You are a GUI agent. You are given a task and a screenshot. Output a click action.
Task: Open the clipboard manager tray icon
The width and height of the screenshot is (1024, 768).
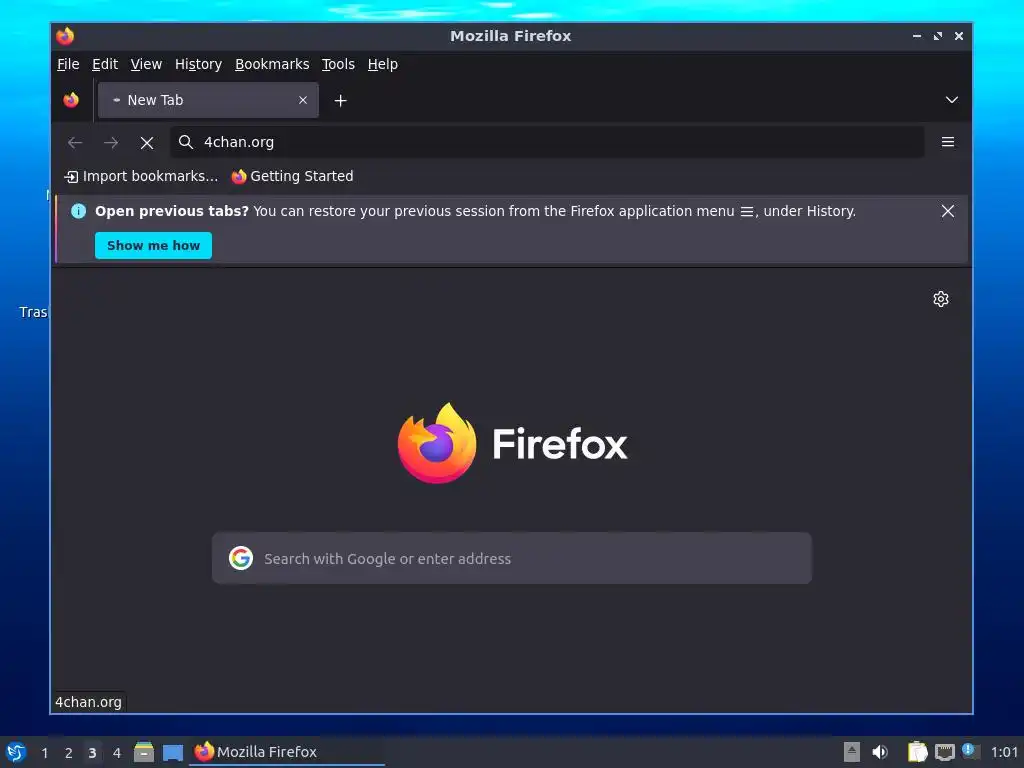point(917,752)
